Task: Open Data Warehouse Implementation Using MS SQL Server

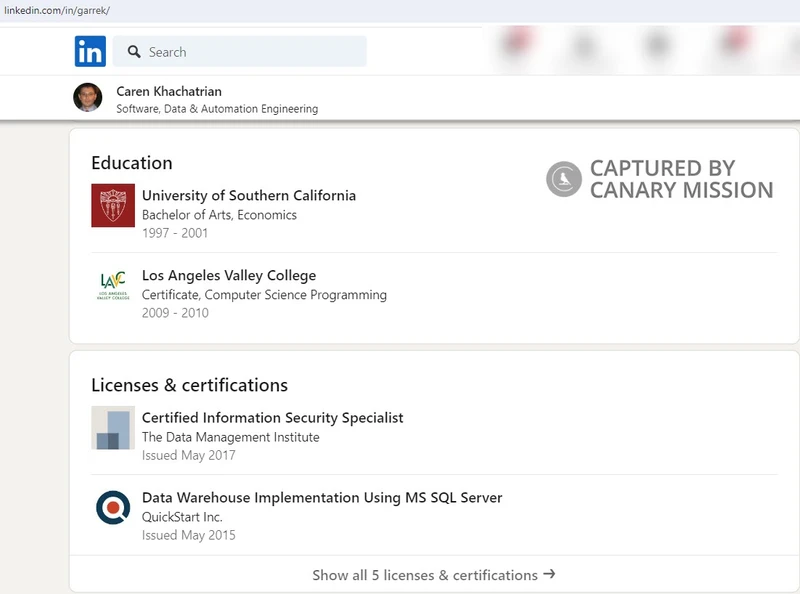Action: 322,498
